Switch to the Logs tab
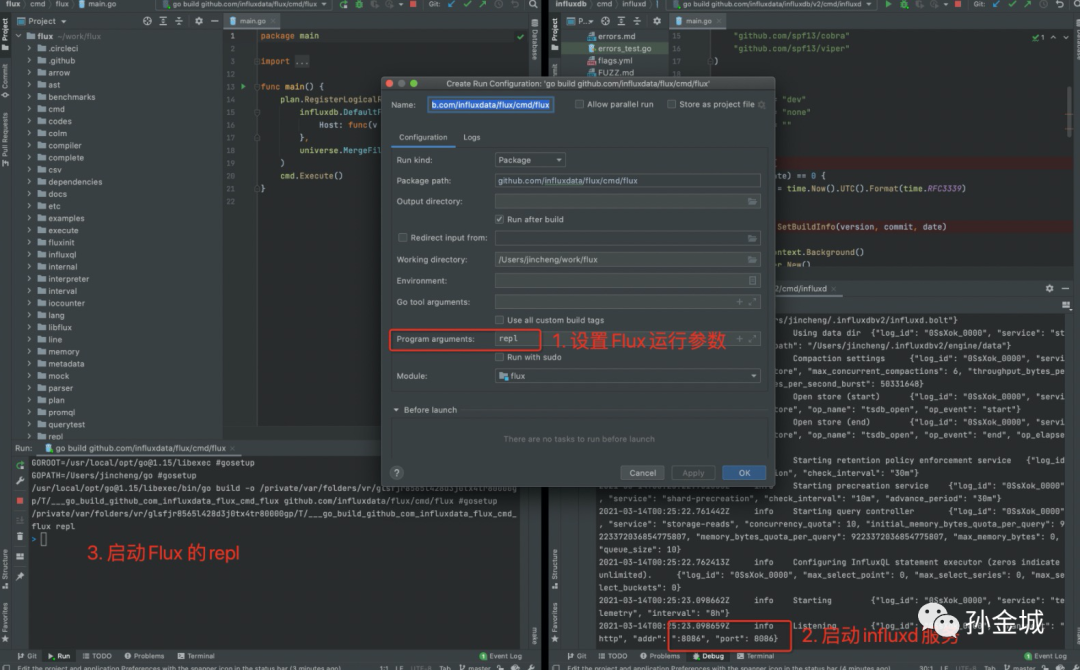This screenshot has height=670, width=1080. (x=471, y=137)
